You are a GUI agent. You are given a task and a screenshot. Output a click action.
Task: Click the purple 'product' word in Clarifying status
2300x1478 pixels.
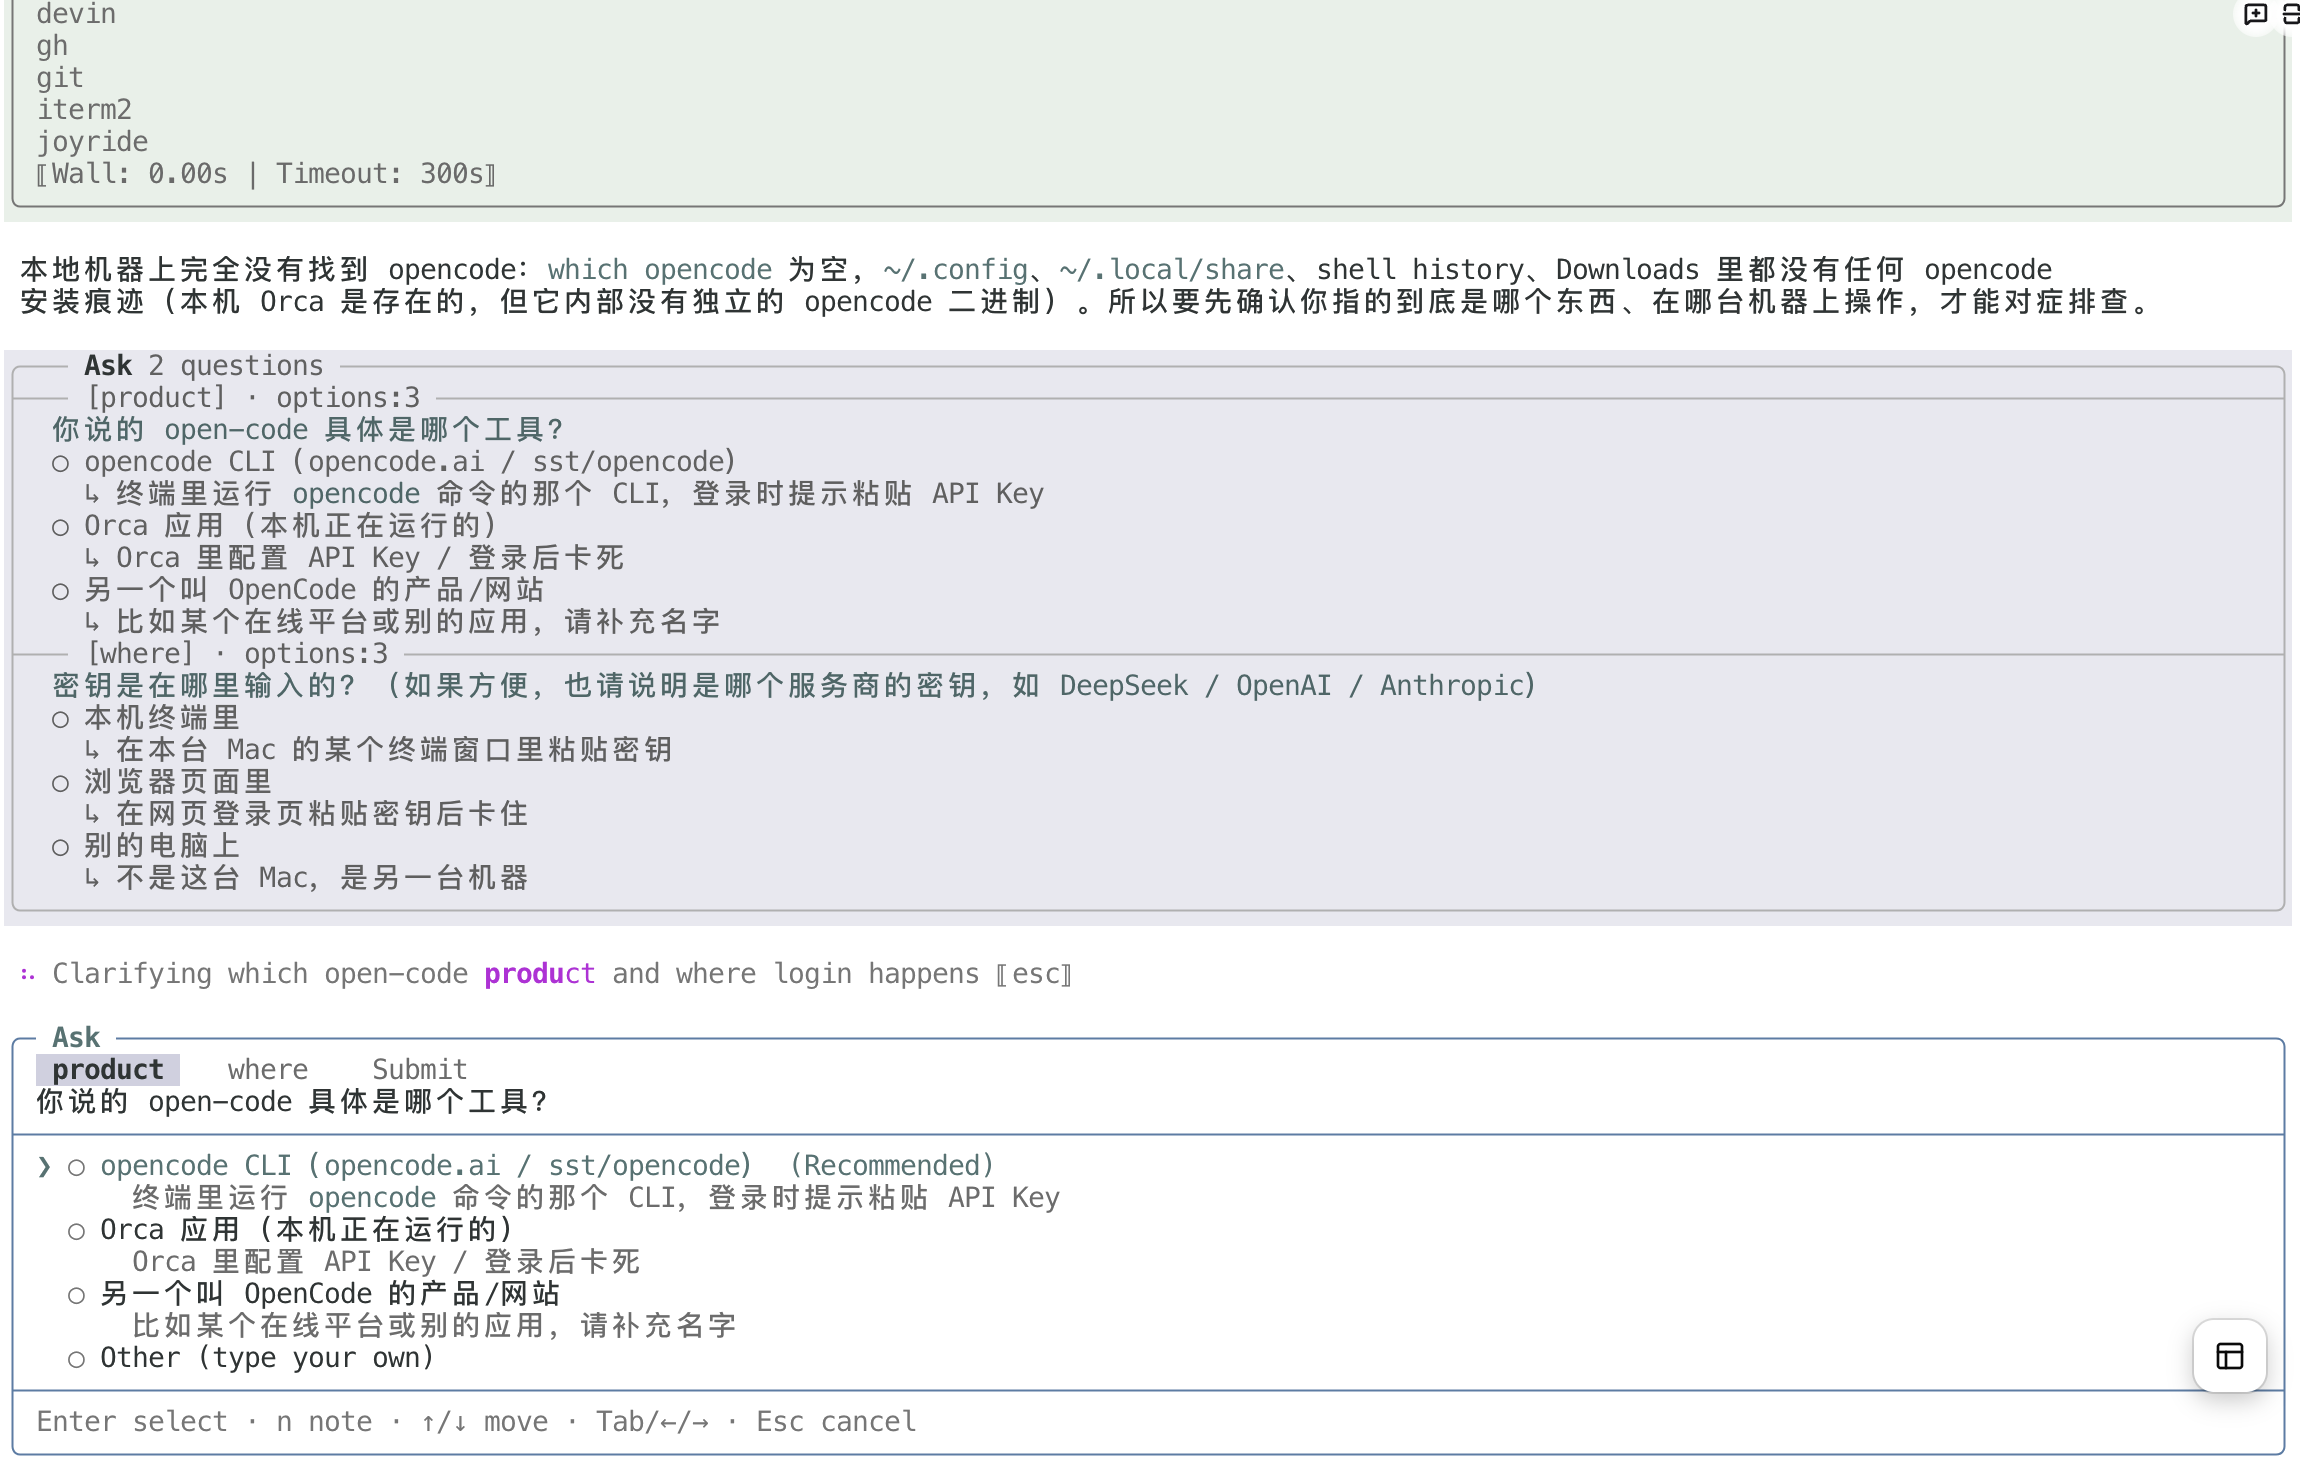click(540, 973)
